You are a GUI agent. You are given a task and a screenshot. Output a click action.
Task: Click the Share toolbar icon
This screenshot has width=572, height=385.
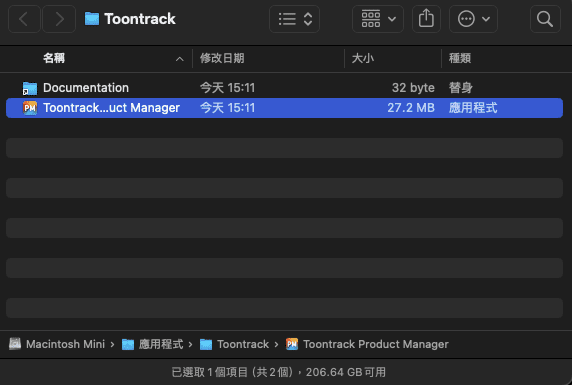[x=426, y=19]
